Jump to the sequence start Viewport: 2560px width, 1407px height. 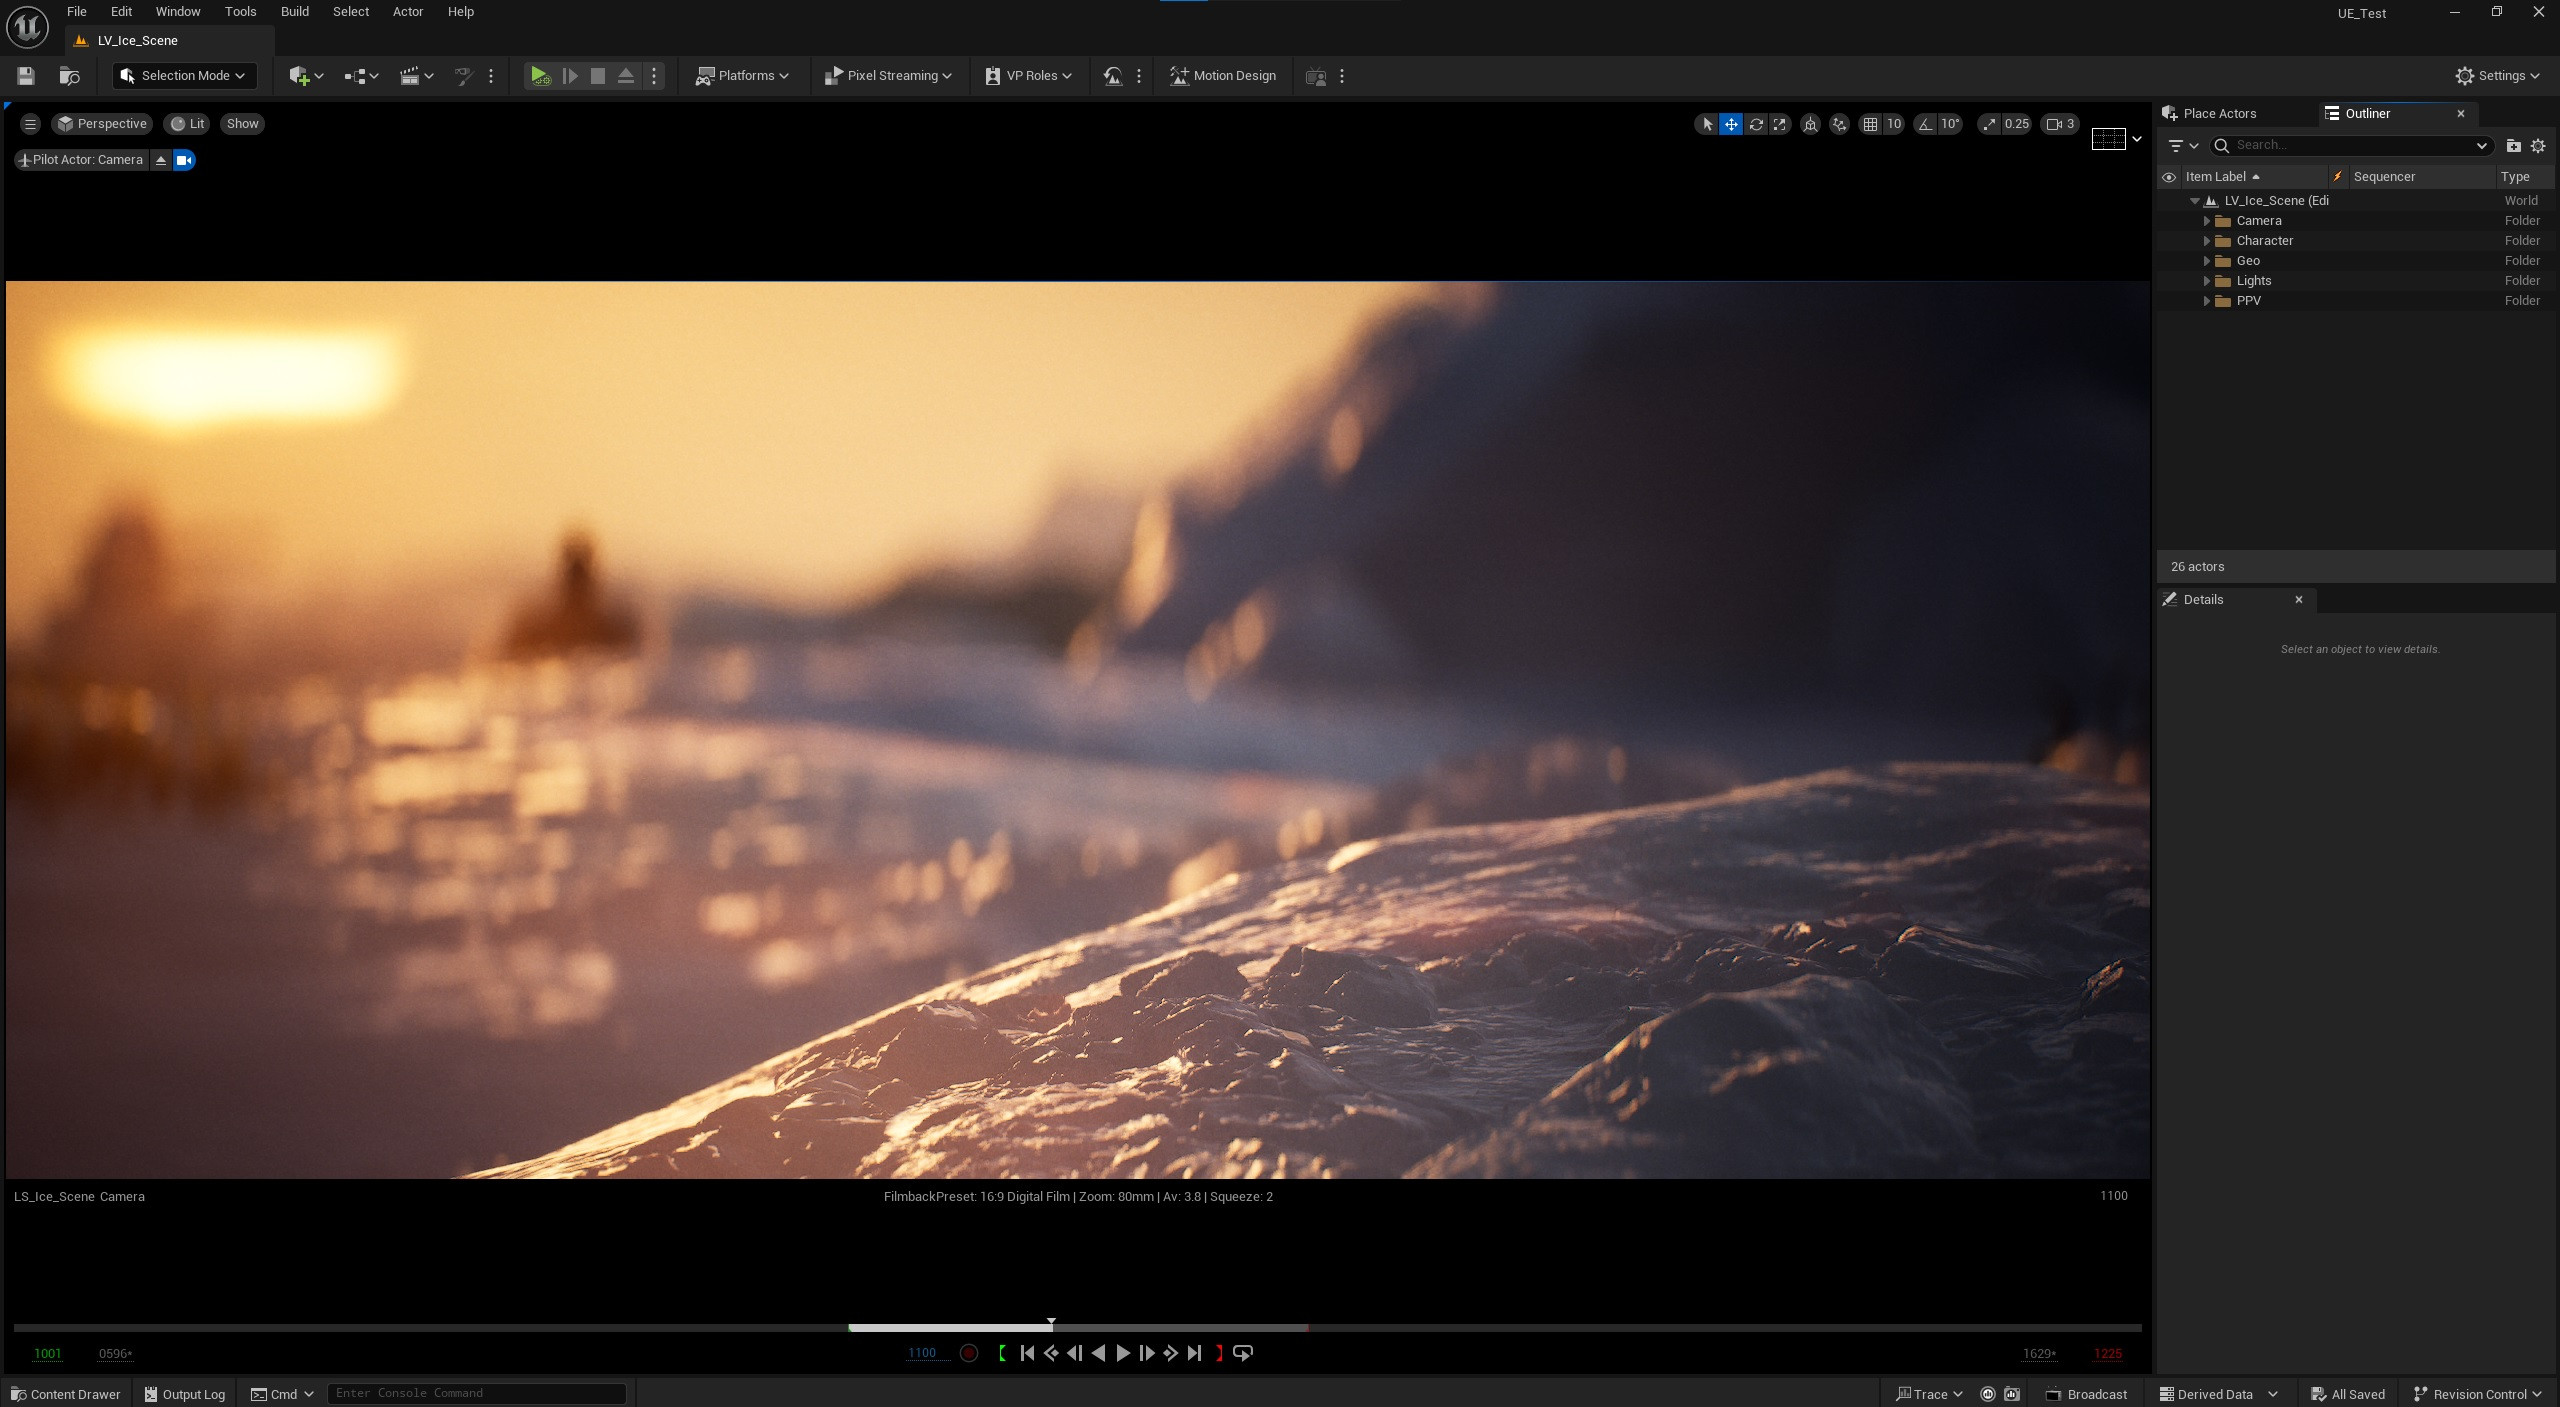click(1027, 1353)
